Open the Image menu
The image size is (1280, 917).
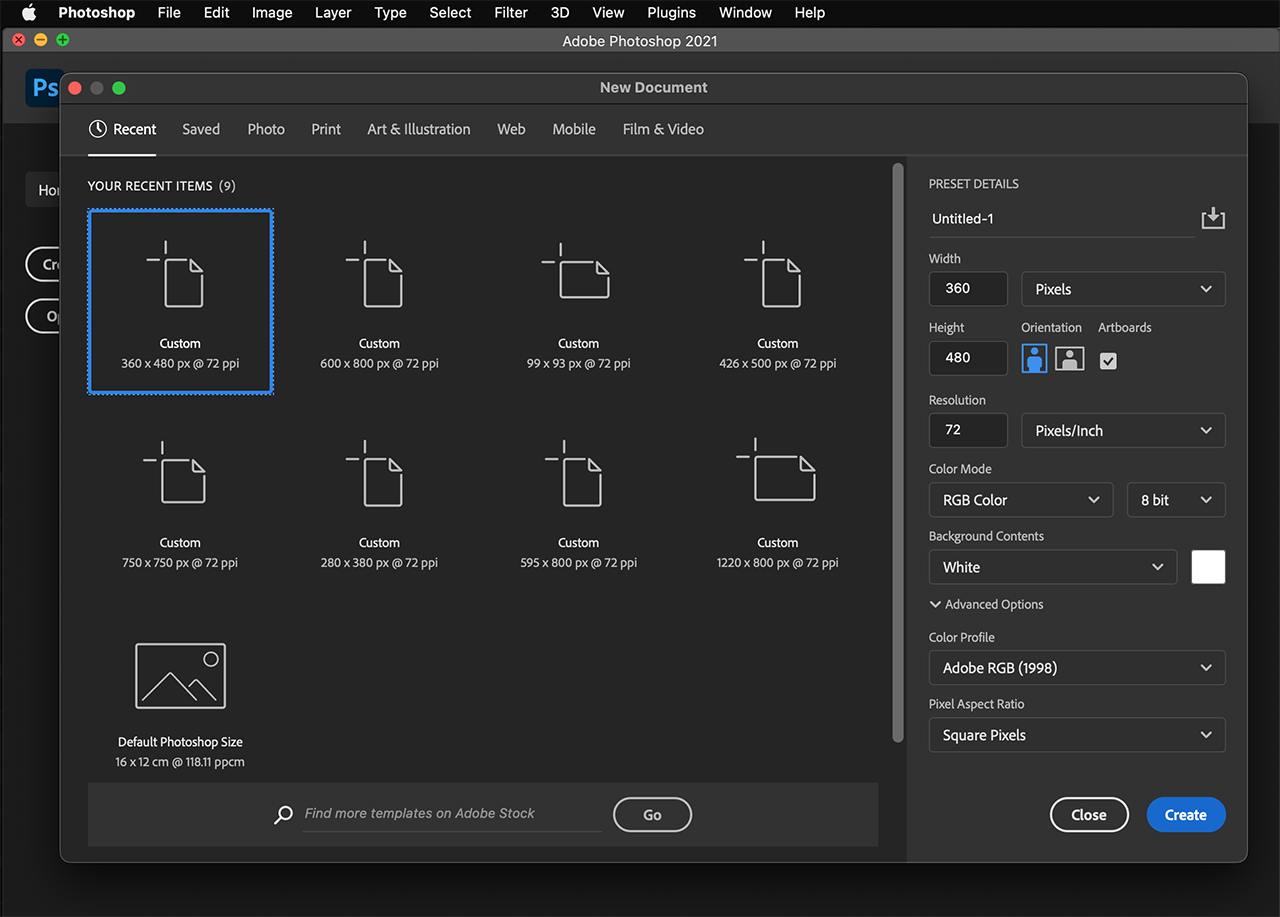272,13
